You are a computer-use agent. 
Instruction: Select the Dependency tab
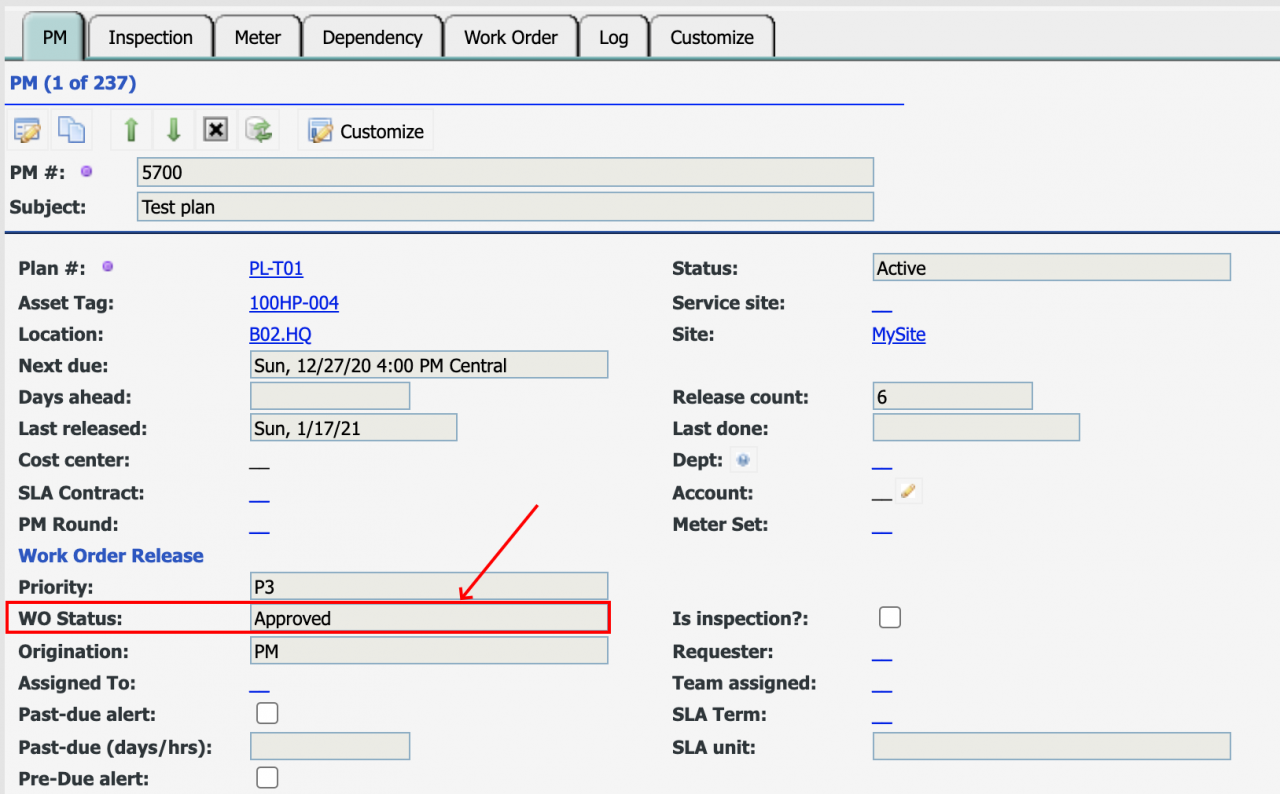click(372, 38)
